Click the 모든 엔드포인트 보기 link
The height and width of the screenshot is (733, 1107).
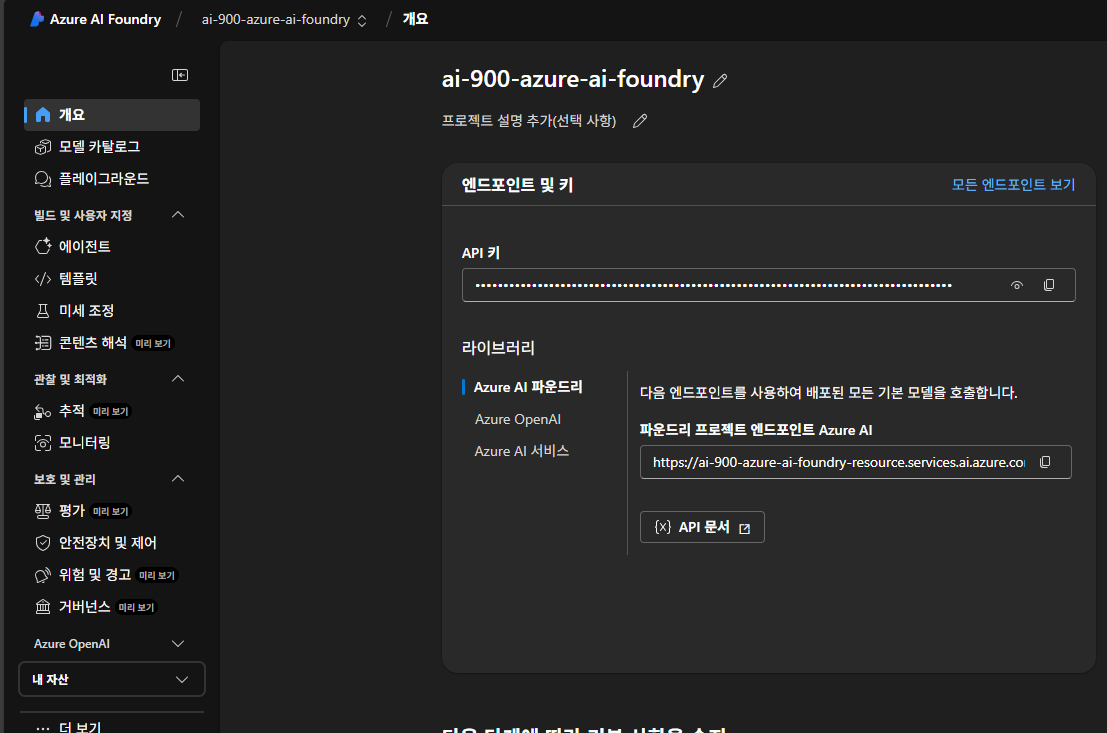tap(1013, 184)
